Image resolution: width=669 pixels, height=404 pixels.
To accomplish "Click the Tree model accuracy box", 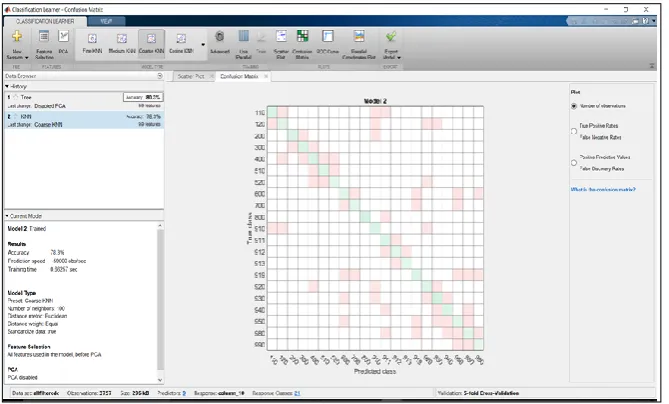I will click(143, 97).
